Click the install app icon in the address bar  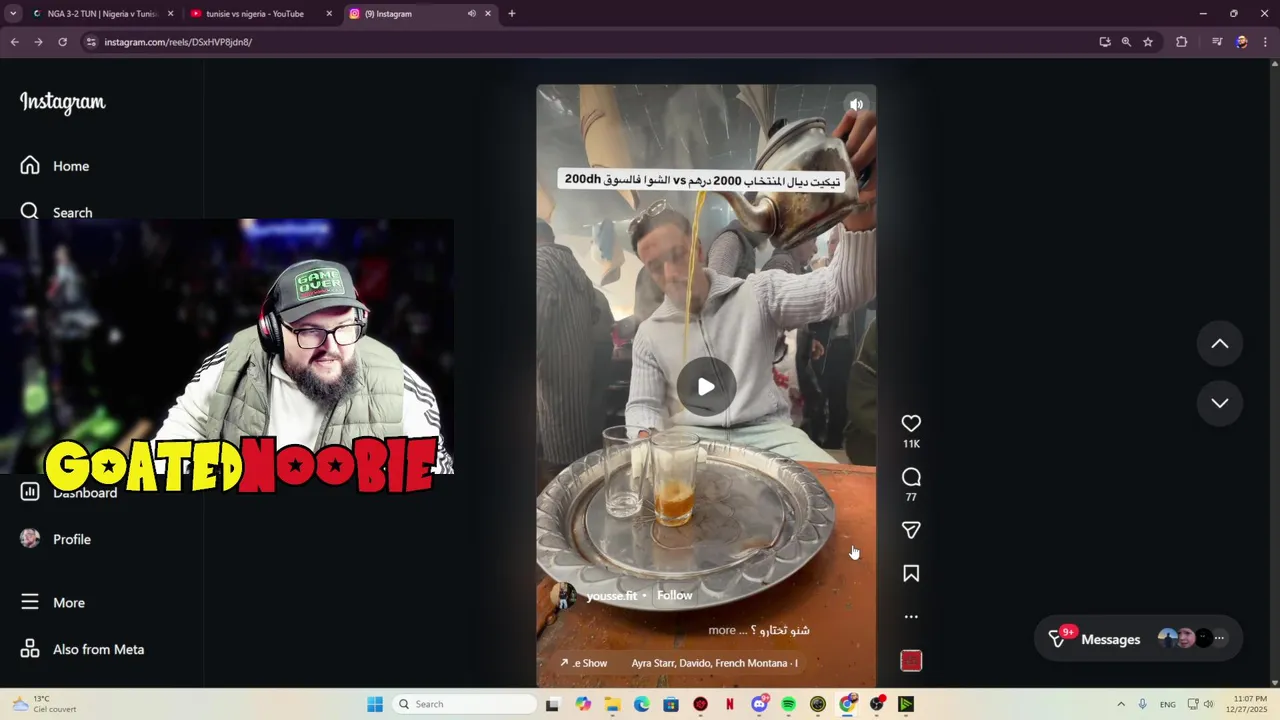click(1105, 42)
